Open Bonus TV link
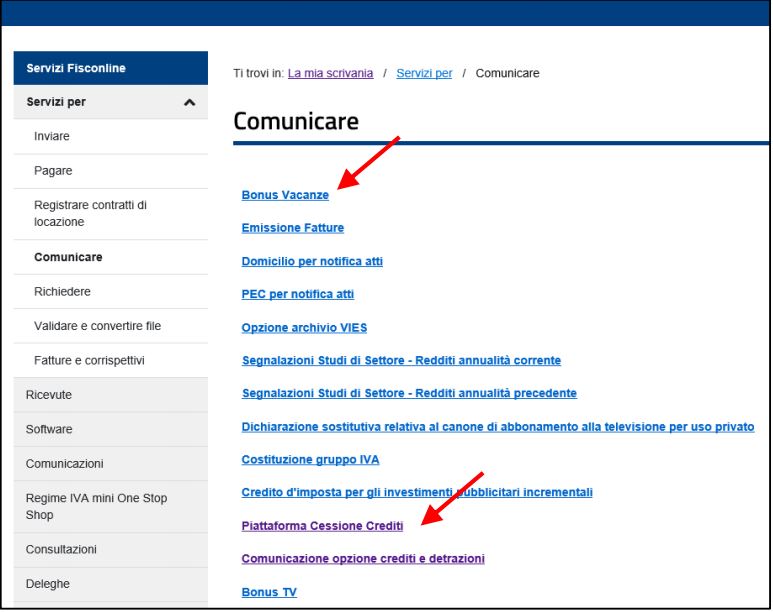Screen dimensions: 773x612 coord(269,592)
